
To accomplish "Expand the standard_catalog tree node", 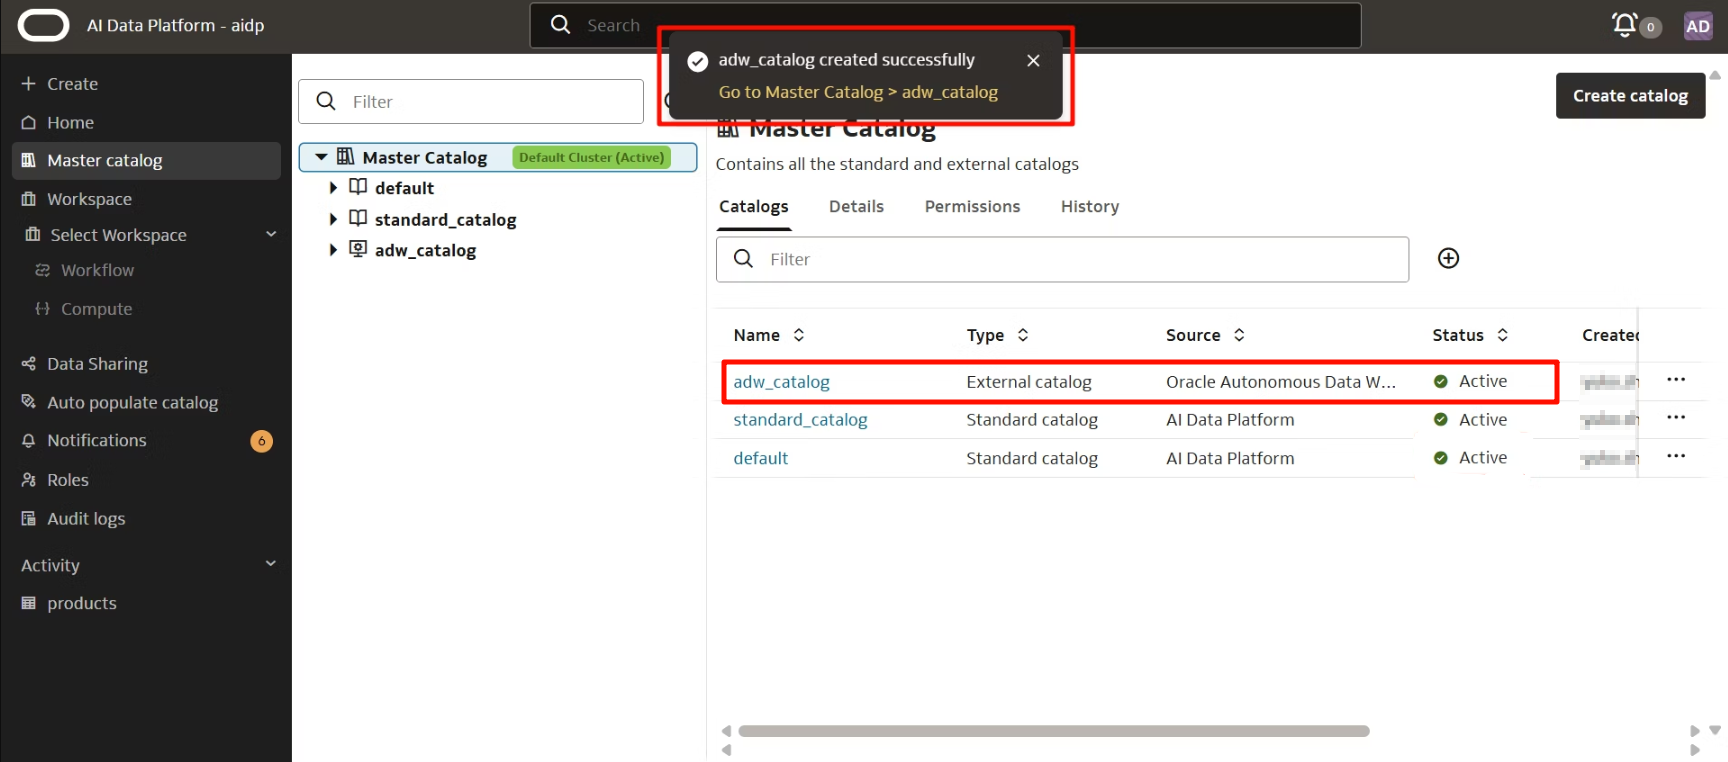I will point(333,220).
